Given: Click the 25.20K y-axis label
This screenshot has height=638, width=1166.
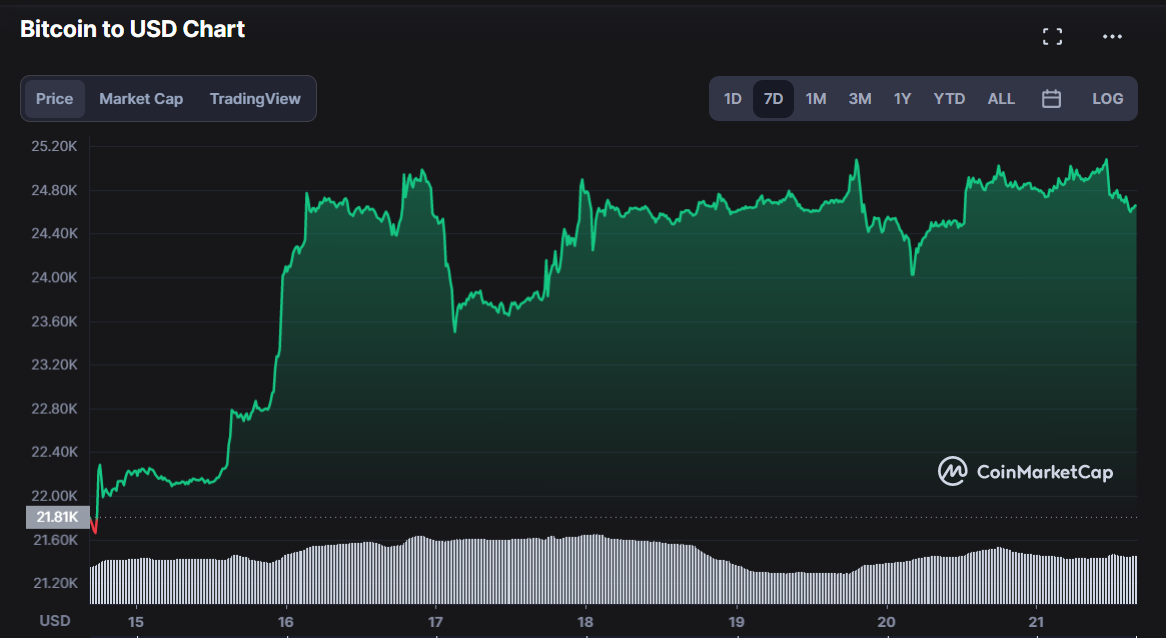Looking at the screenshot, I should (x=54, y=146).
